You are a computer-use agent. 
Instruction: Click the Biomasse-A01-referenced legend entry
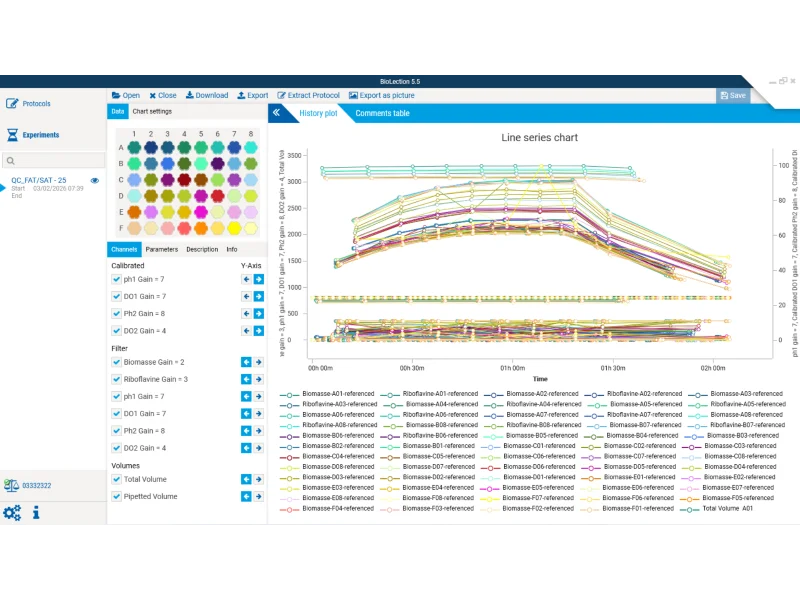[327, 394]
